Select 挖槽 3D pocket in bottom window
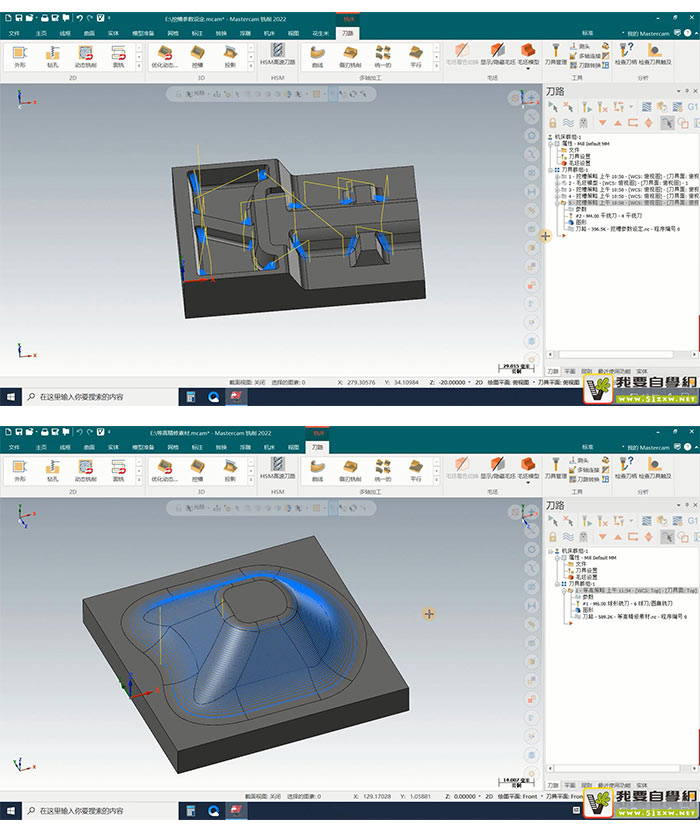Screen dimensions: 700x829 pyautogui.click(x=197, y=471)
